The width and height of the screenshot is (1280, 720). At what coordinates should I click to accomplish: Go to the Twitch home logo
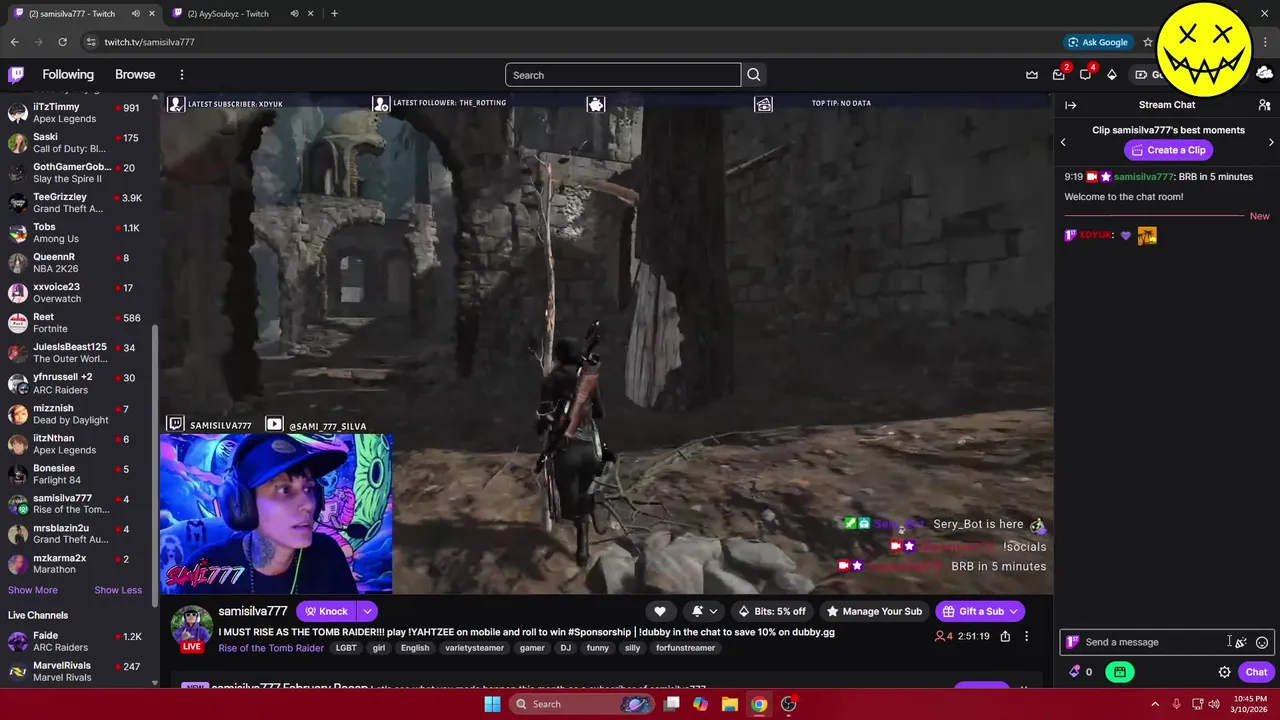(x=16, y=74)
